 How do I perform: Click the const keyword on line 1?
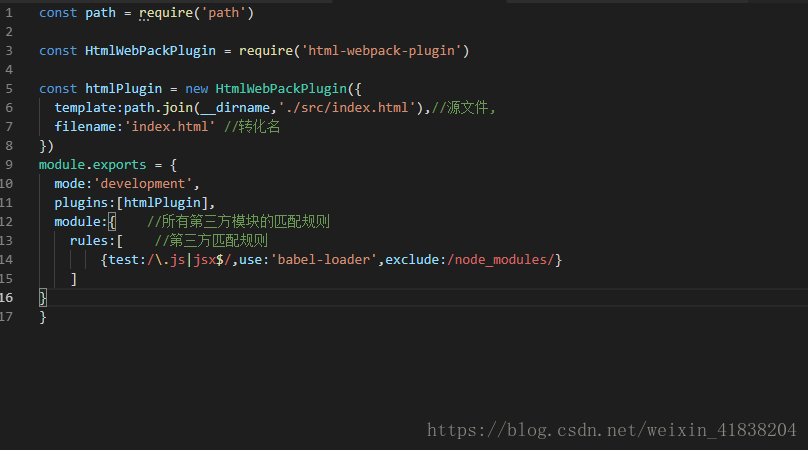[58, 13]
